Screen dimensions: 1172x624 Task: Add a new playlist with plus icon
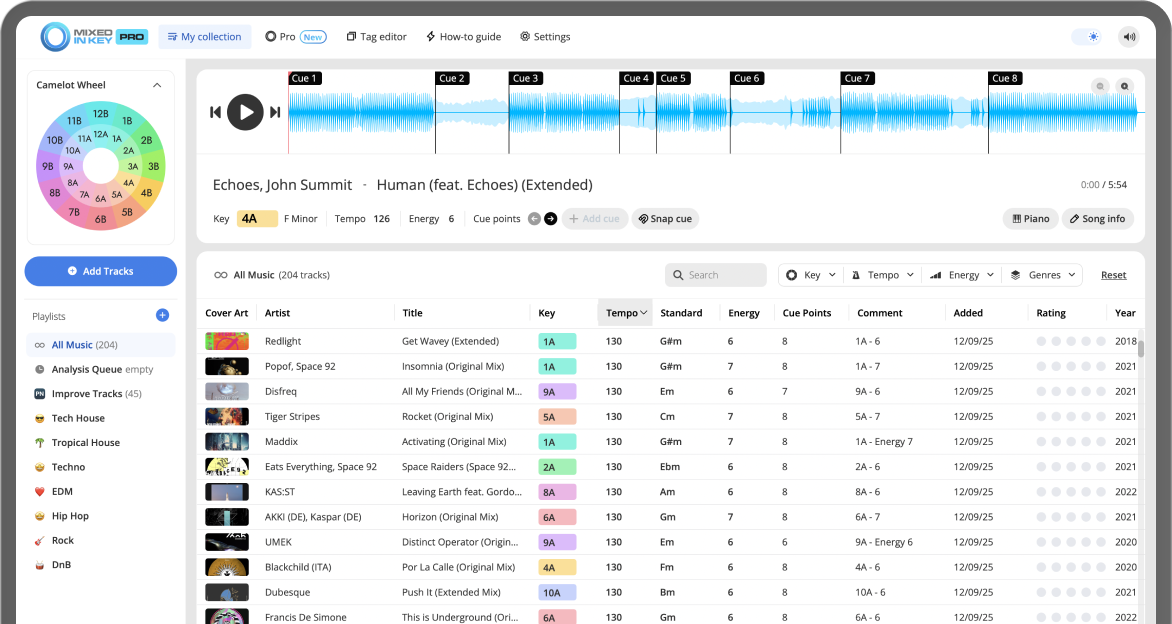(162, 315)
